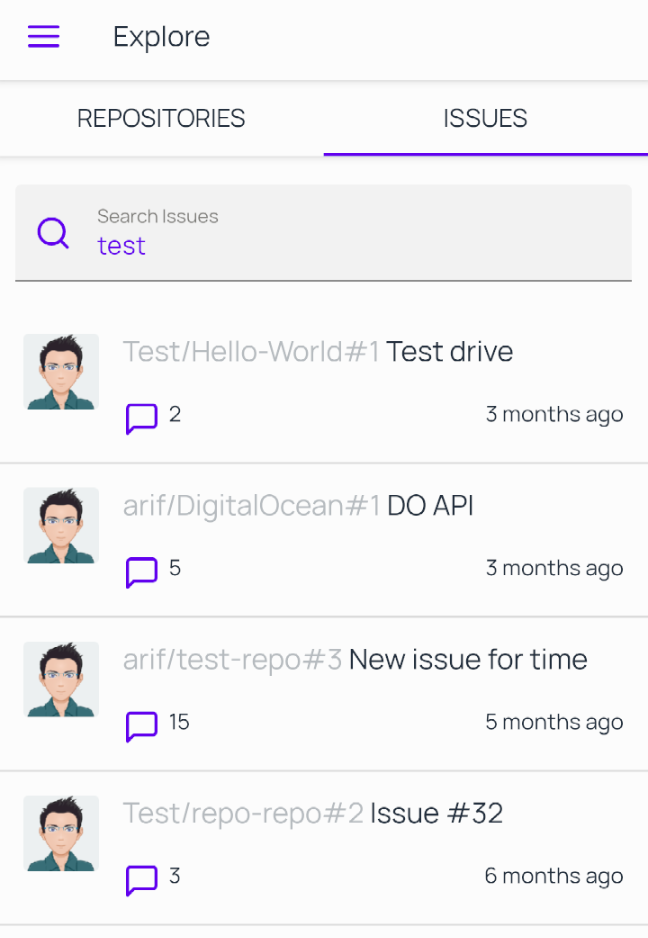The height and width of the screenshot is (938, 648).
Task: Click comment icon on Issue #32
Action: tap(141, 880)
